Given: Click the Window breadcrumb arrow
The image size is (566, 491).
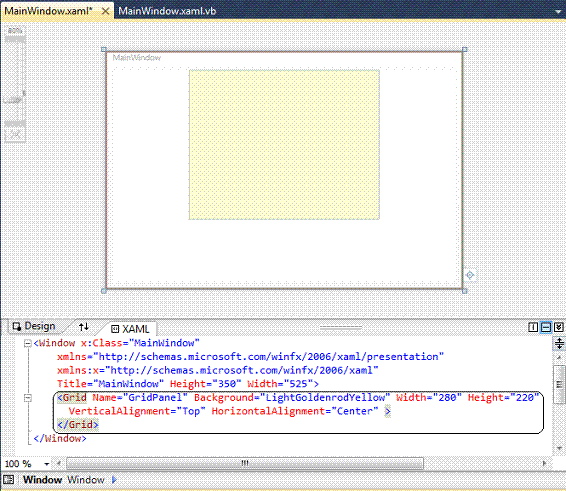Looking at the screenshot, I should [x=114, y=480].
